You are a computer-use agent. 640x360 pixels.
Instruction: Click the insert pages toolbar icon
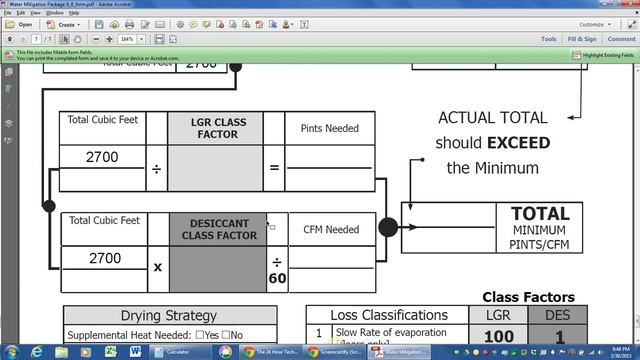246,25
